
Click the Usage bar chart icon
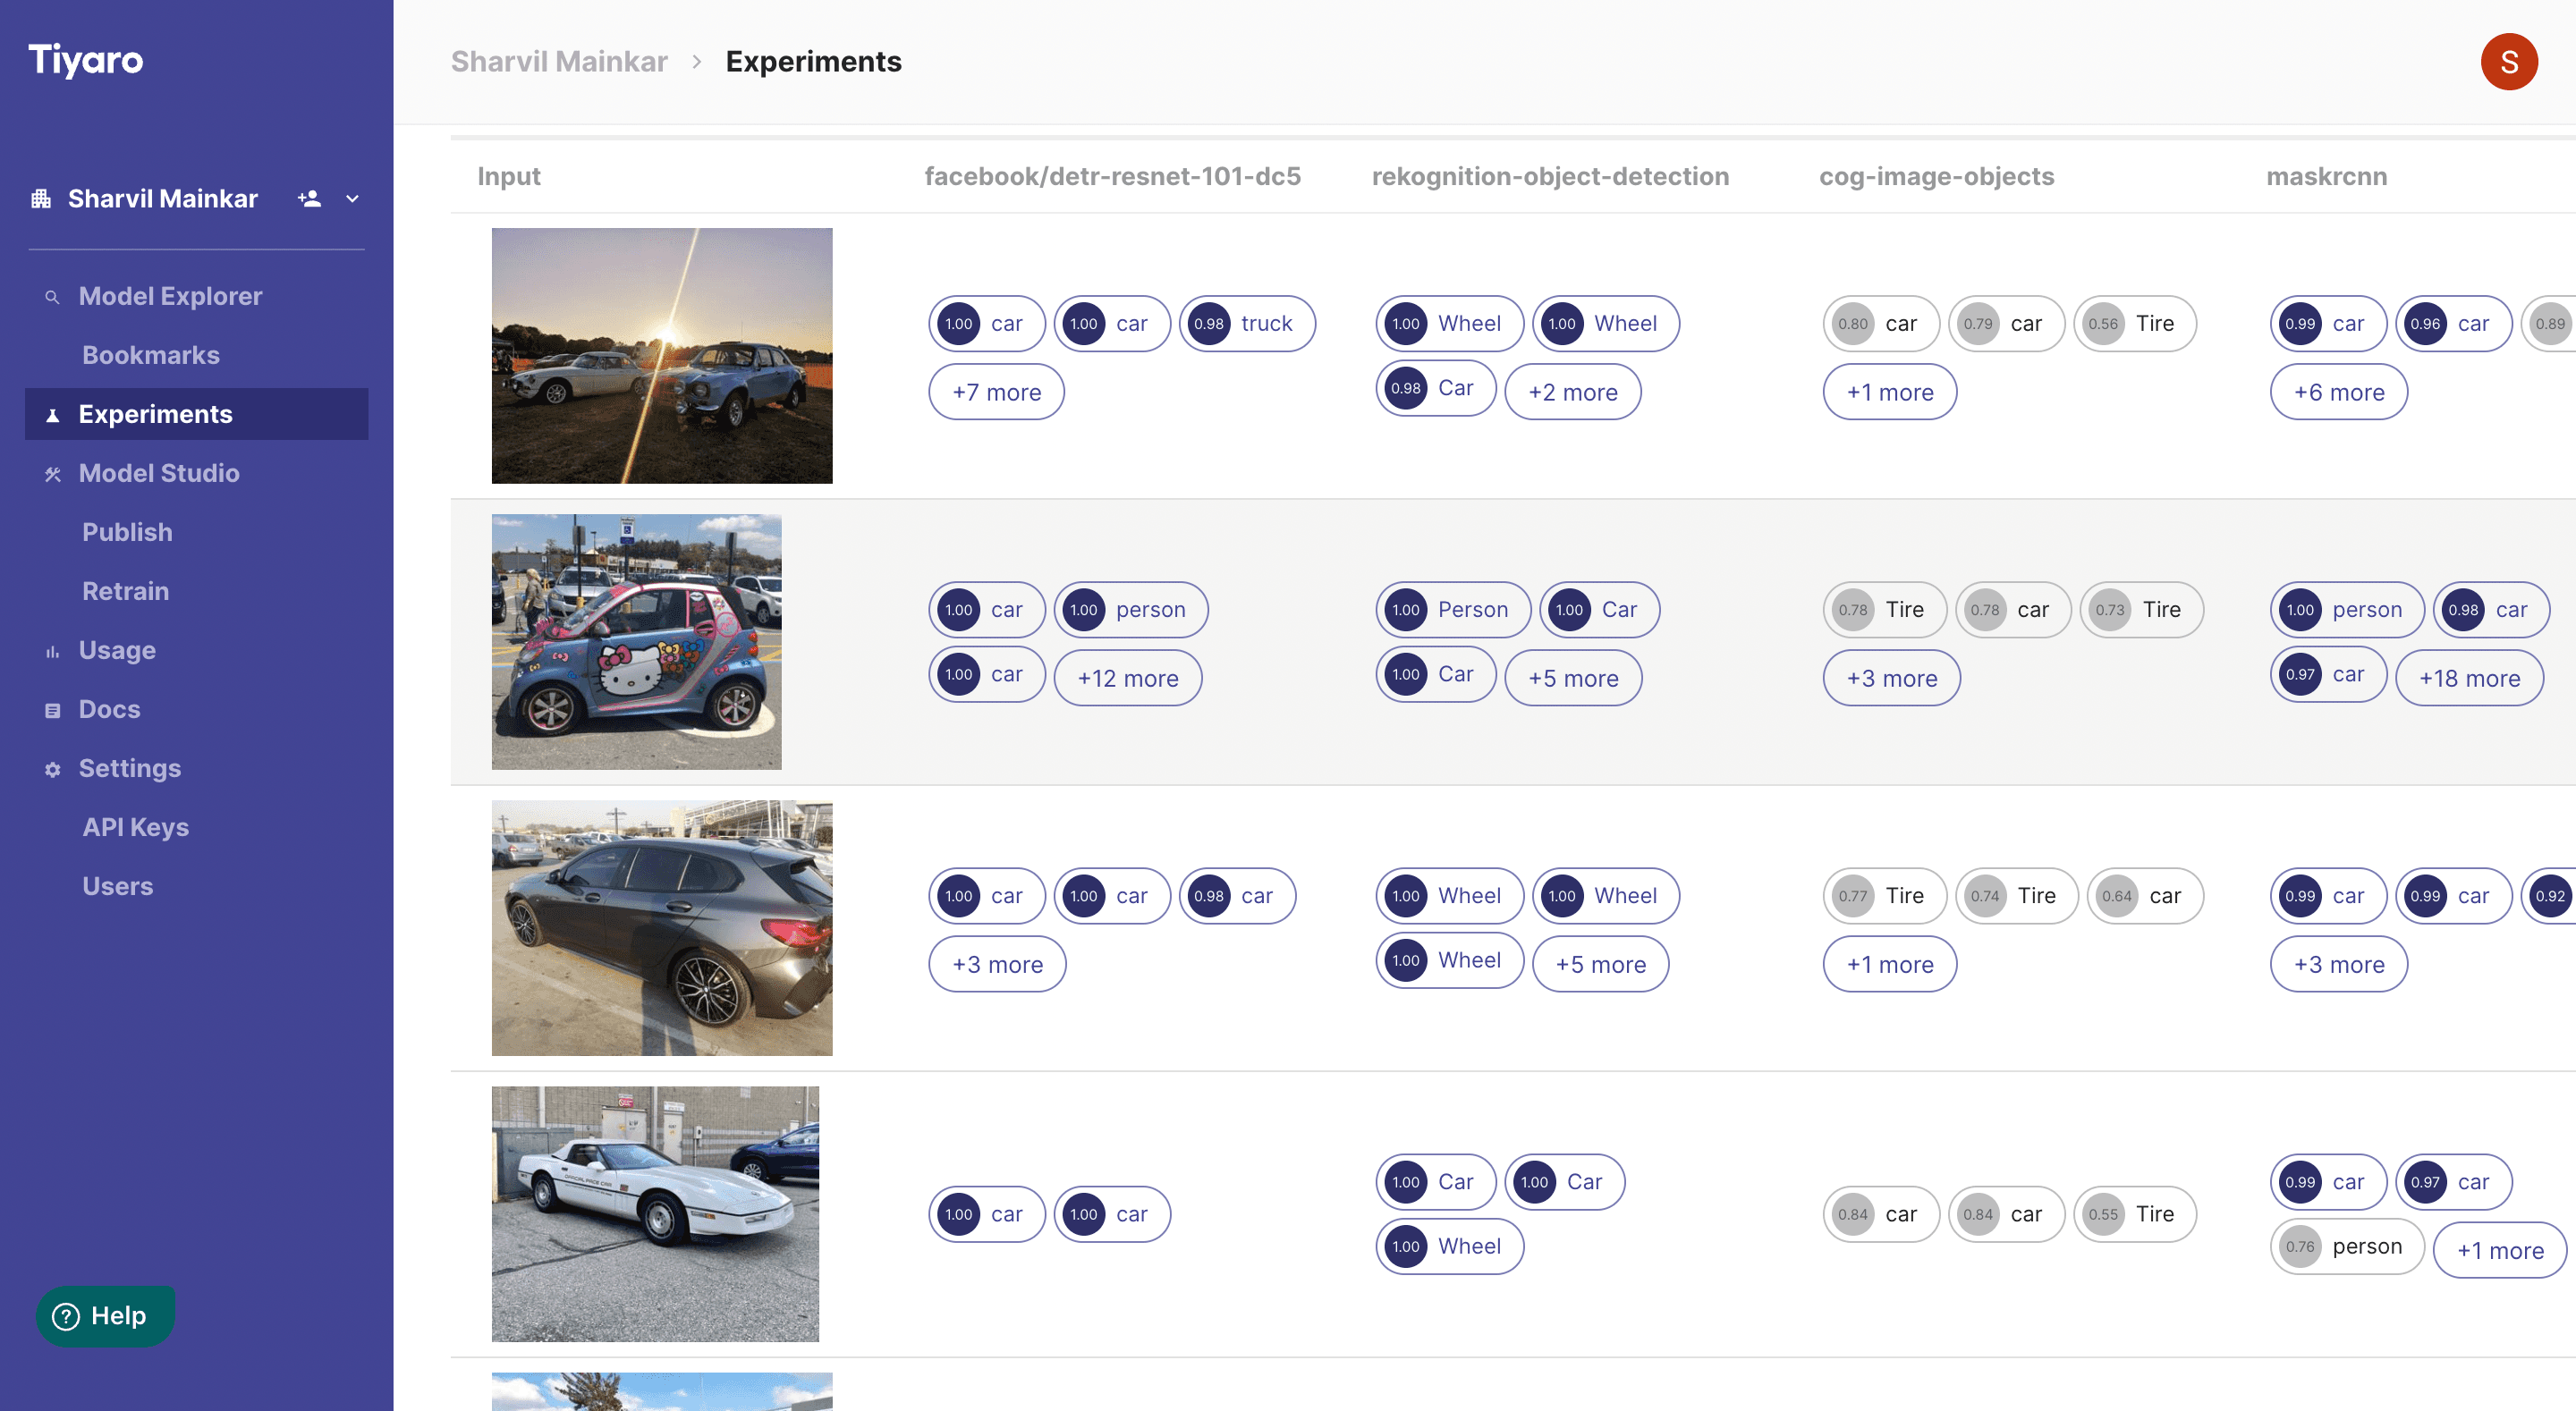pyautogui.click(x=53, y=651)
